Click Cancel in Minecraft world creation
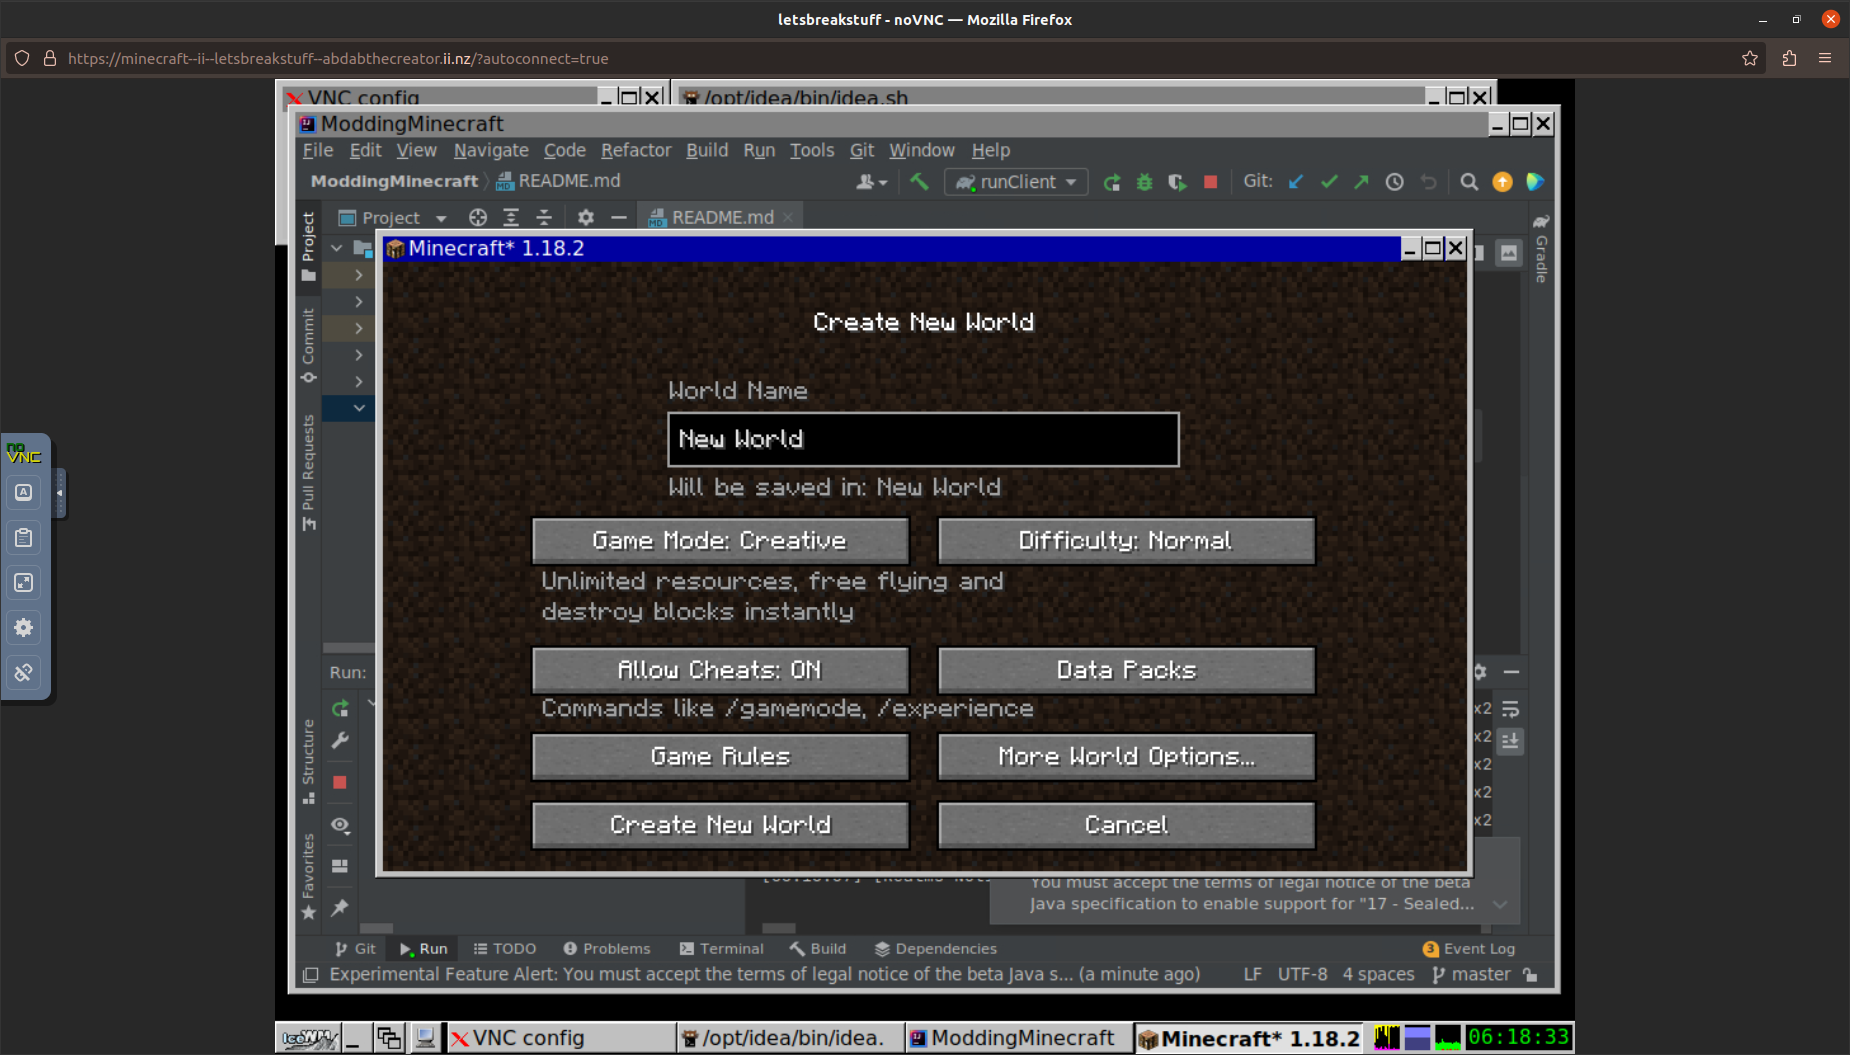Viewport: 1850px width, 1055px height. 1126,825
